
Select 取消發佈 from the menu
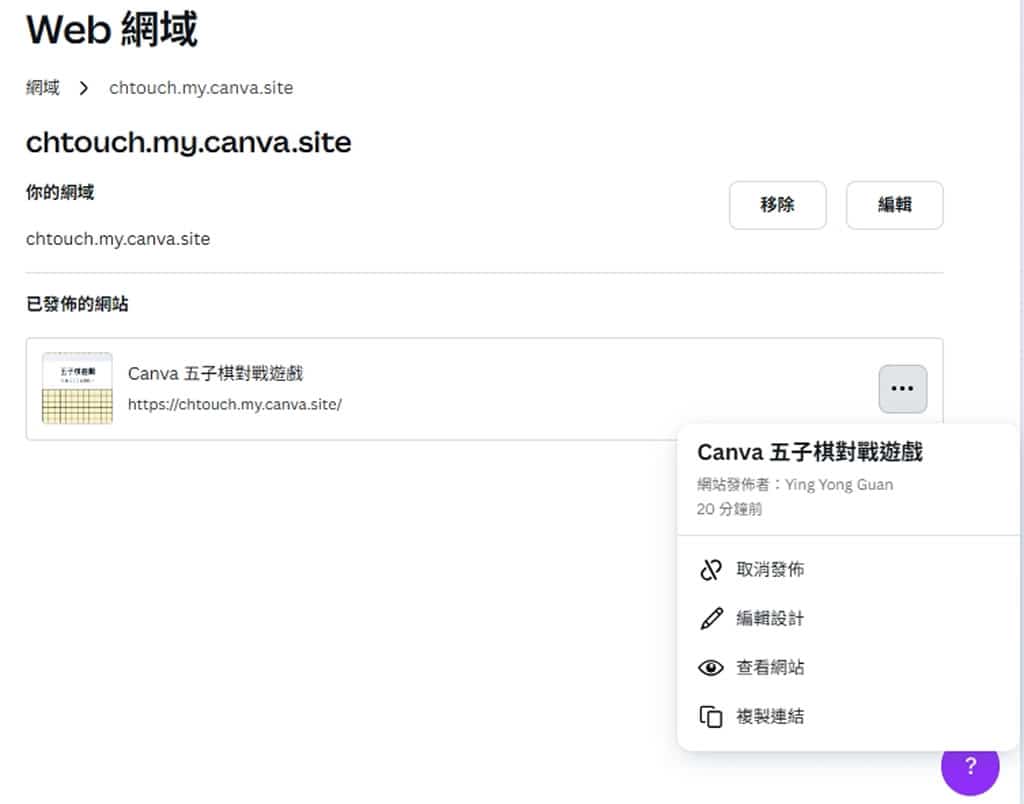848,570
